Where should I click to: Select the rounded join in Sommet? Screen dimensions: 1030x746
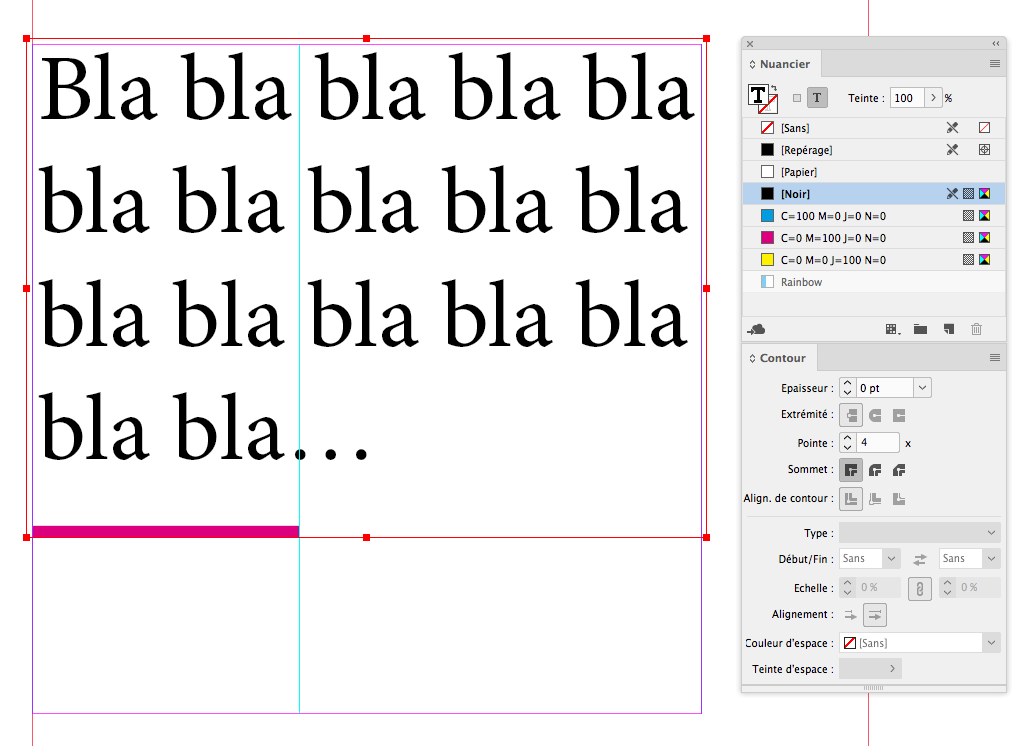click(x=874, y=469)
